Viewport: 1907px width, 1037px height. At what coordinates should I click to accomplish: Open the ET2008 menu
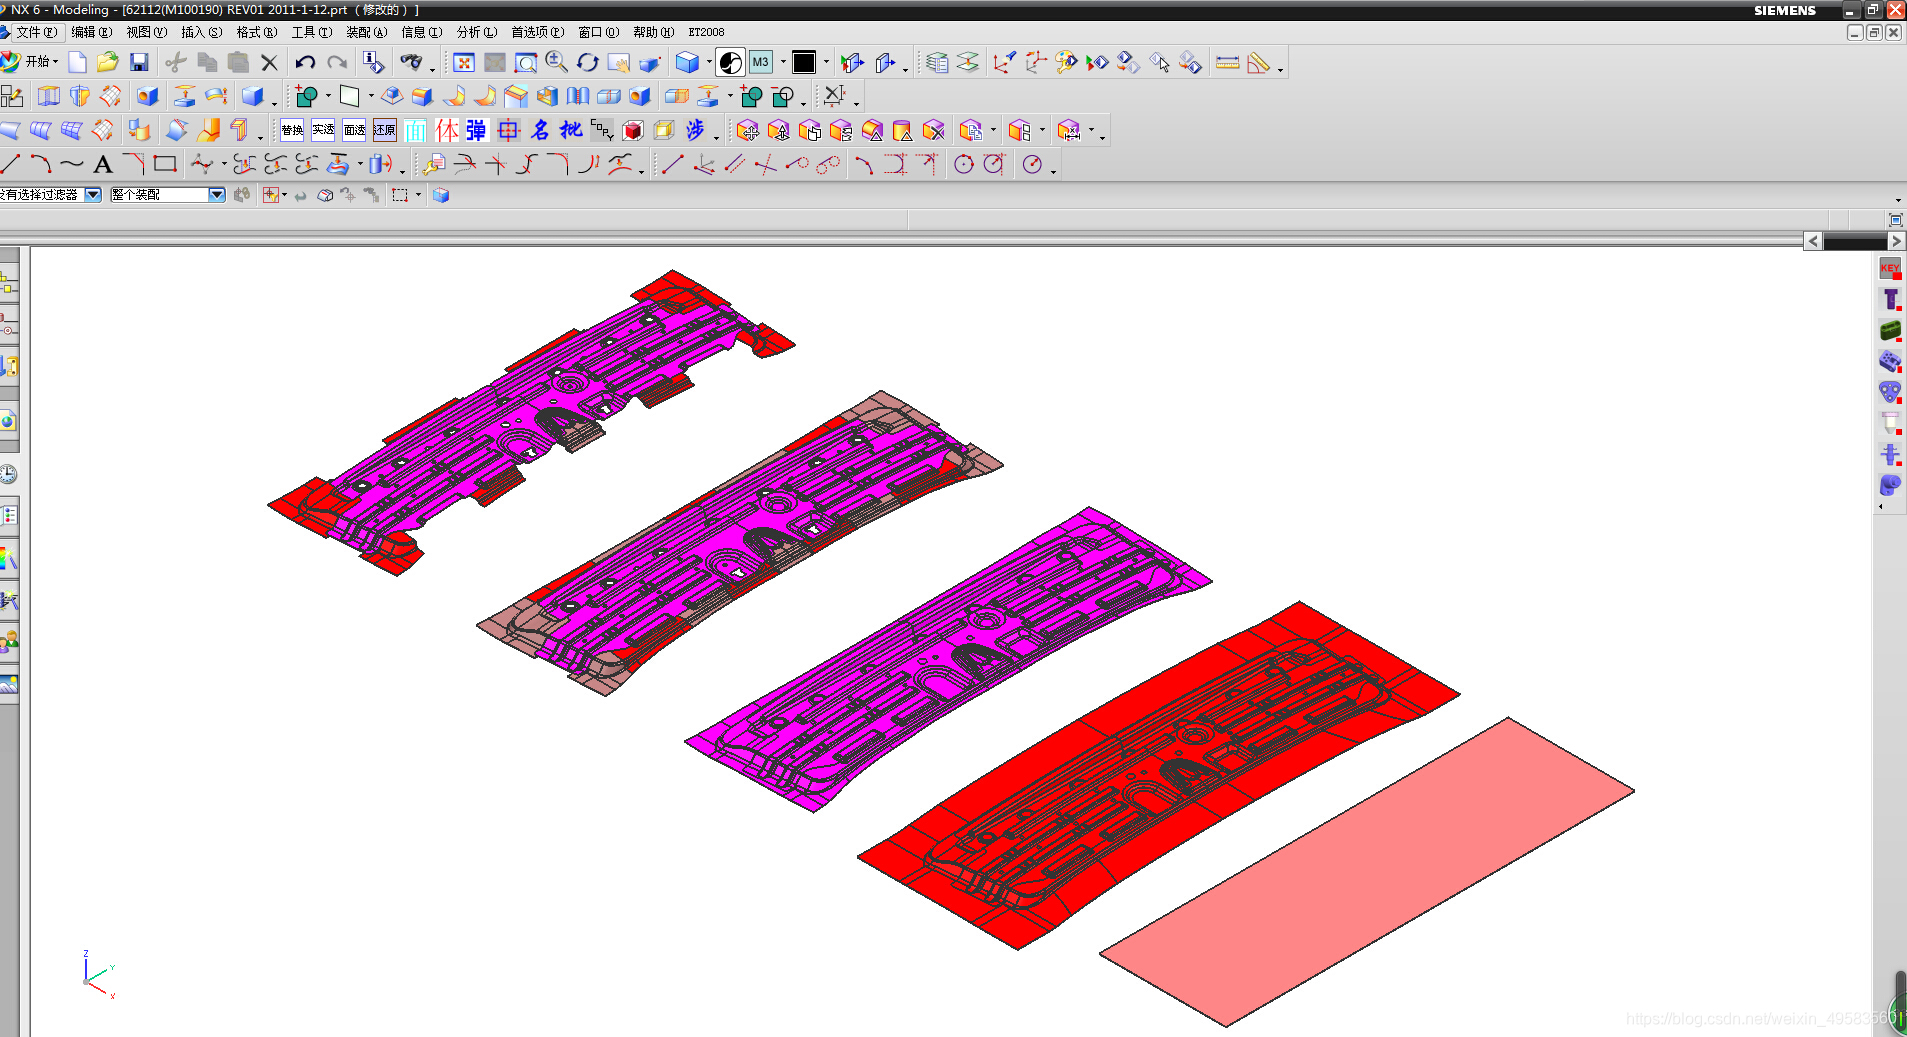[706, 32]
